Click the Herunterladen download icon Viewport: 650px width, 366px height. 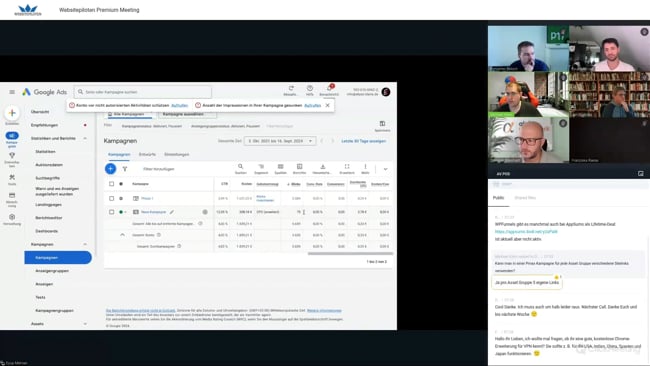[x=323, y=167]
